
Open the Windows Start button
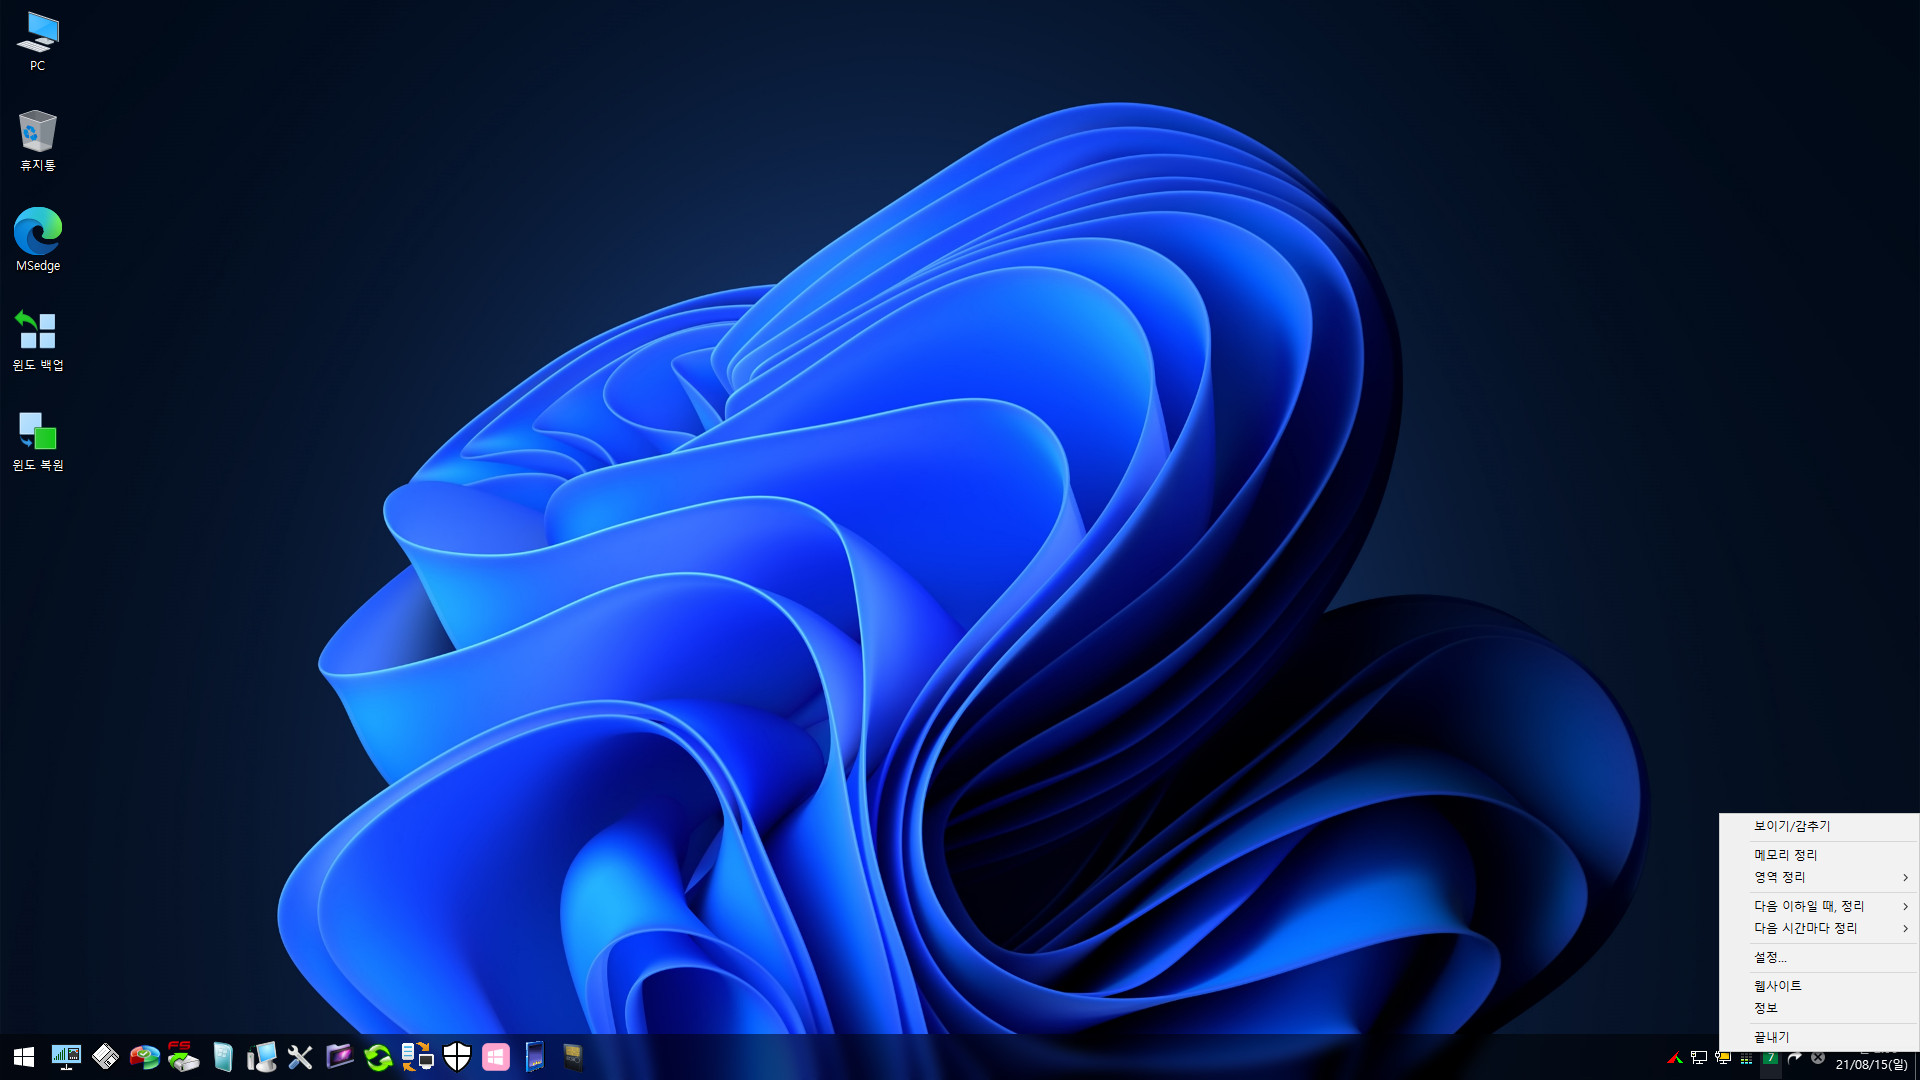24,1057
